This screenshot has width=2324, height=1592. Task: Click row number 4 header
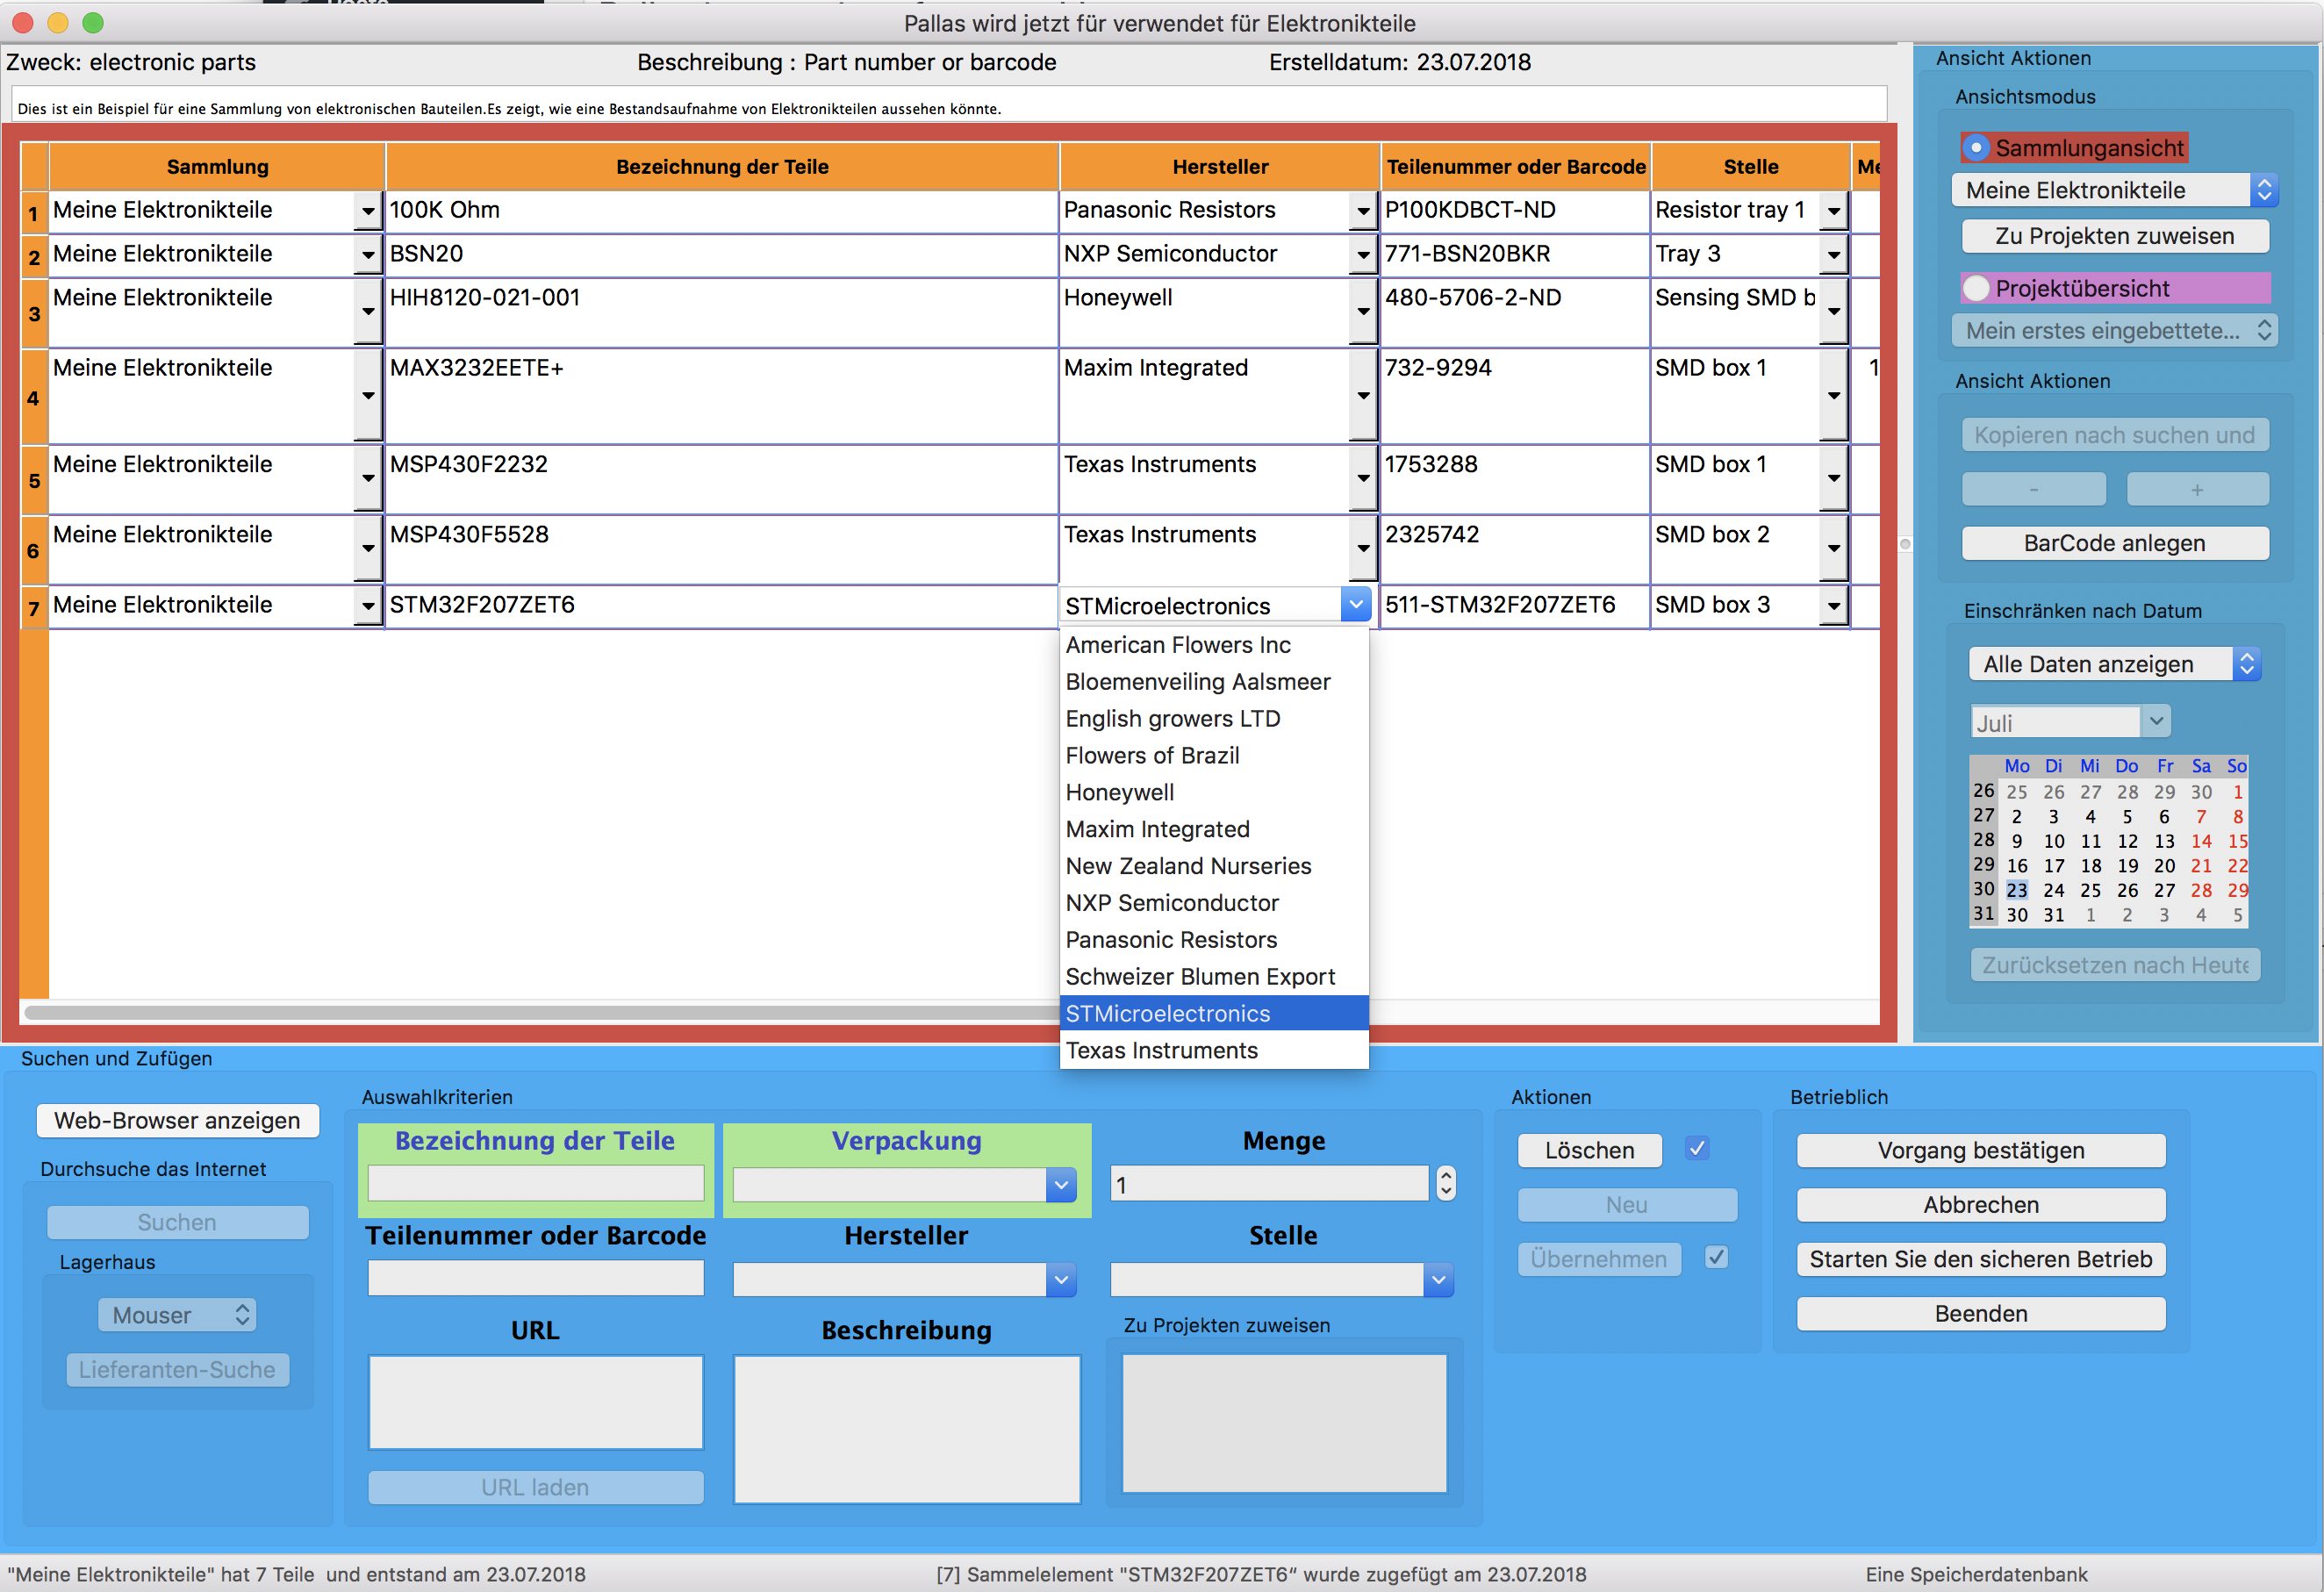(34, 398)
